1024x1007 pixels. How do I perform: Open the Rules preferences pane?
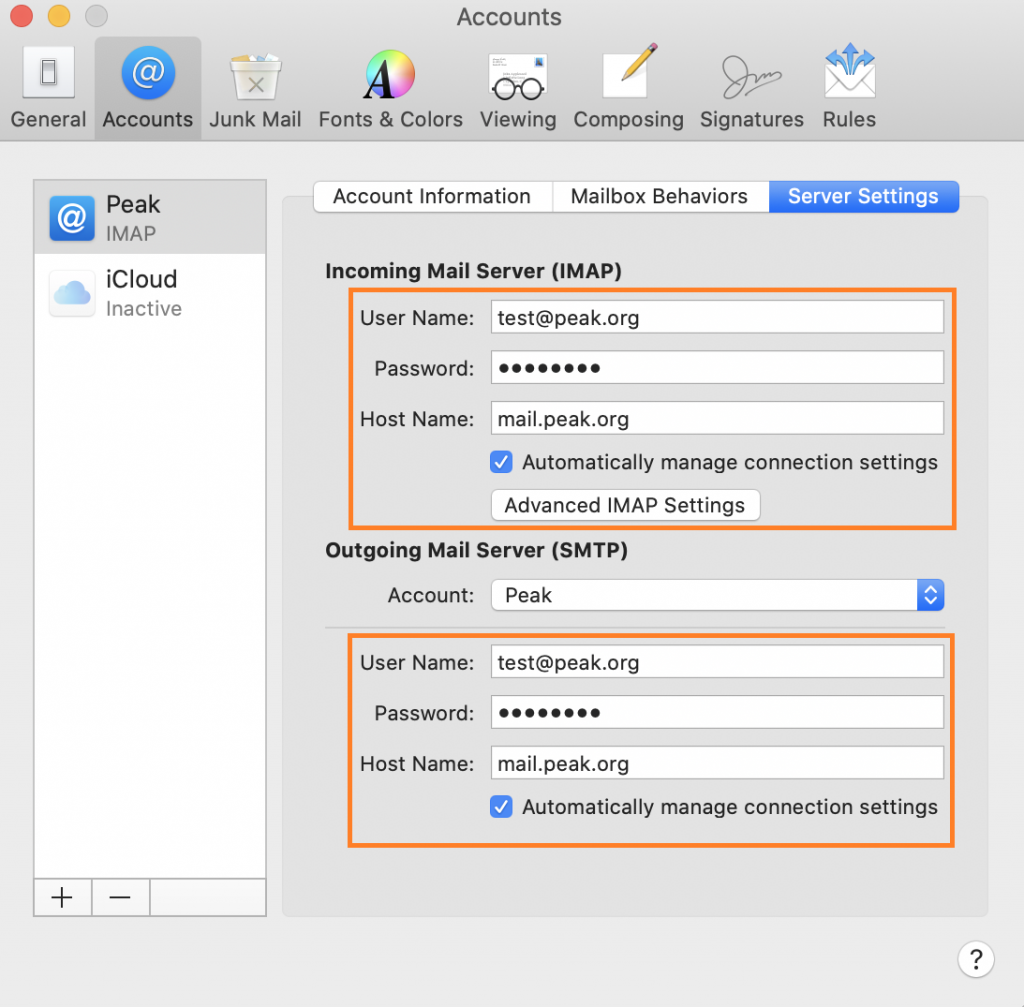(x=849, y=88)
